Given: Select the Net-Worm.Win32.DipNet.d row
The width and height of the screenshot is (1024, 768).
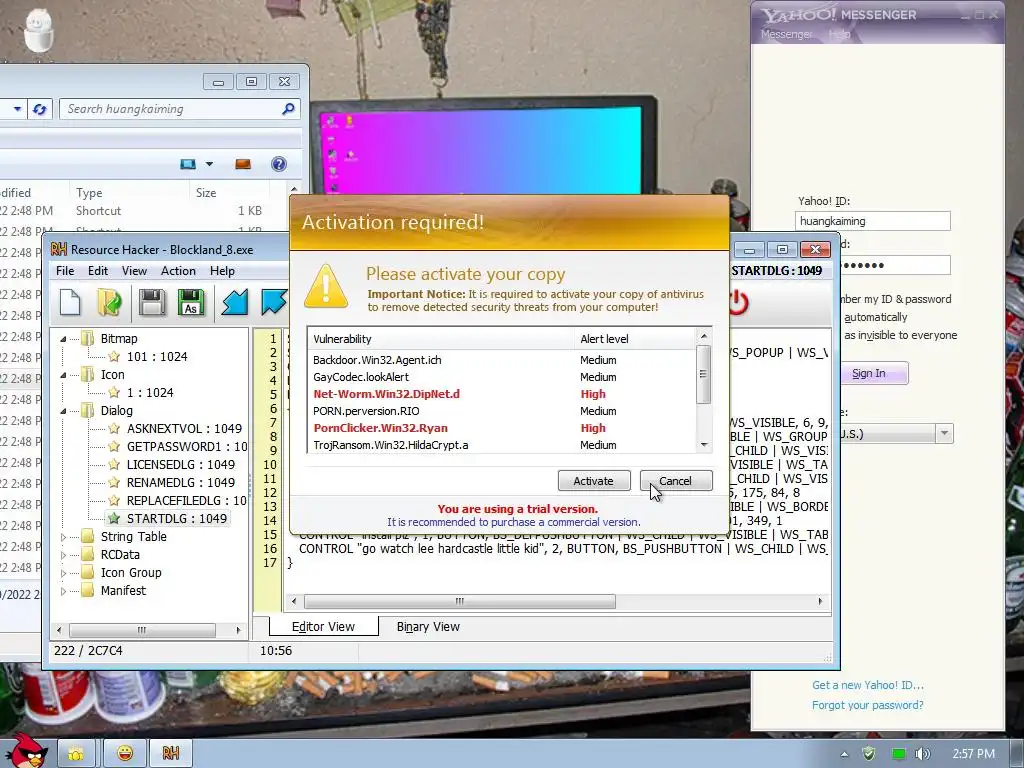Looking at the screenshot, I should [502, 394].
